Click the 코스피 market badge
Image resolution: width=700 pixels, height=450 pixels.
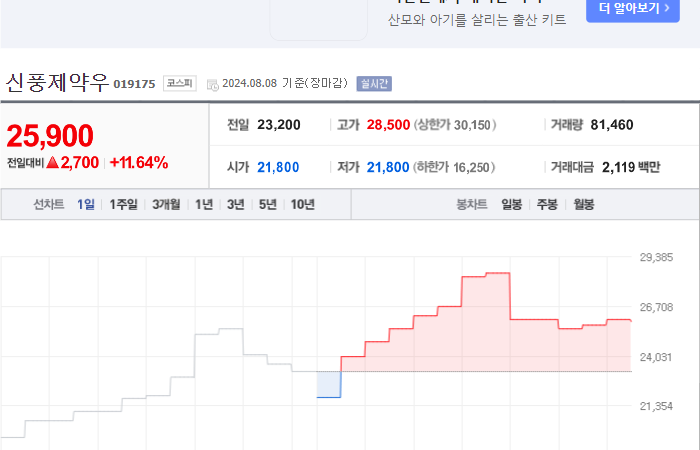tap(179, 83)
